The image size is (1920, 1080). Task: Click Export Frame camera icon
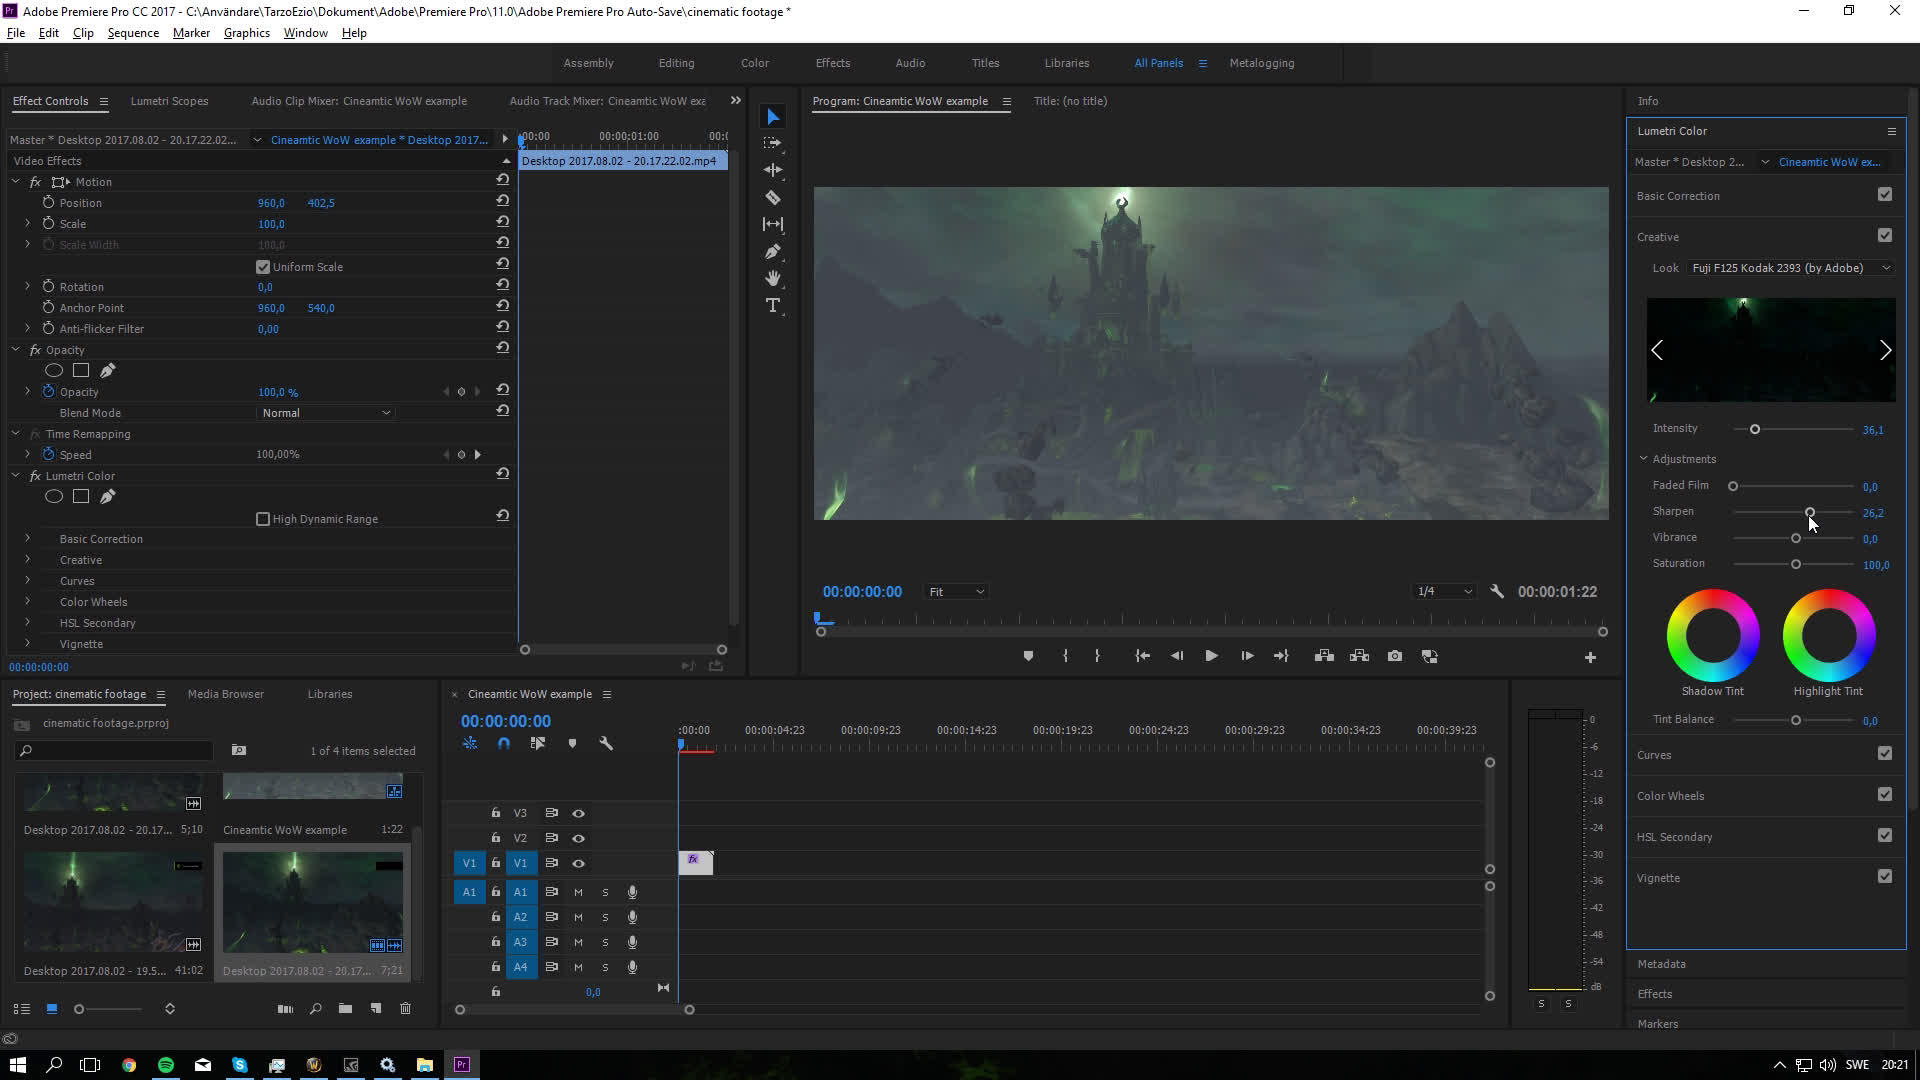(1394, 656)
